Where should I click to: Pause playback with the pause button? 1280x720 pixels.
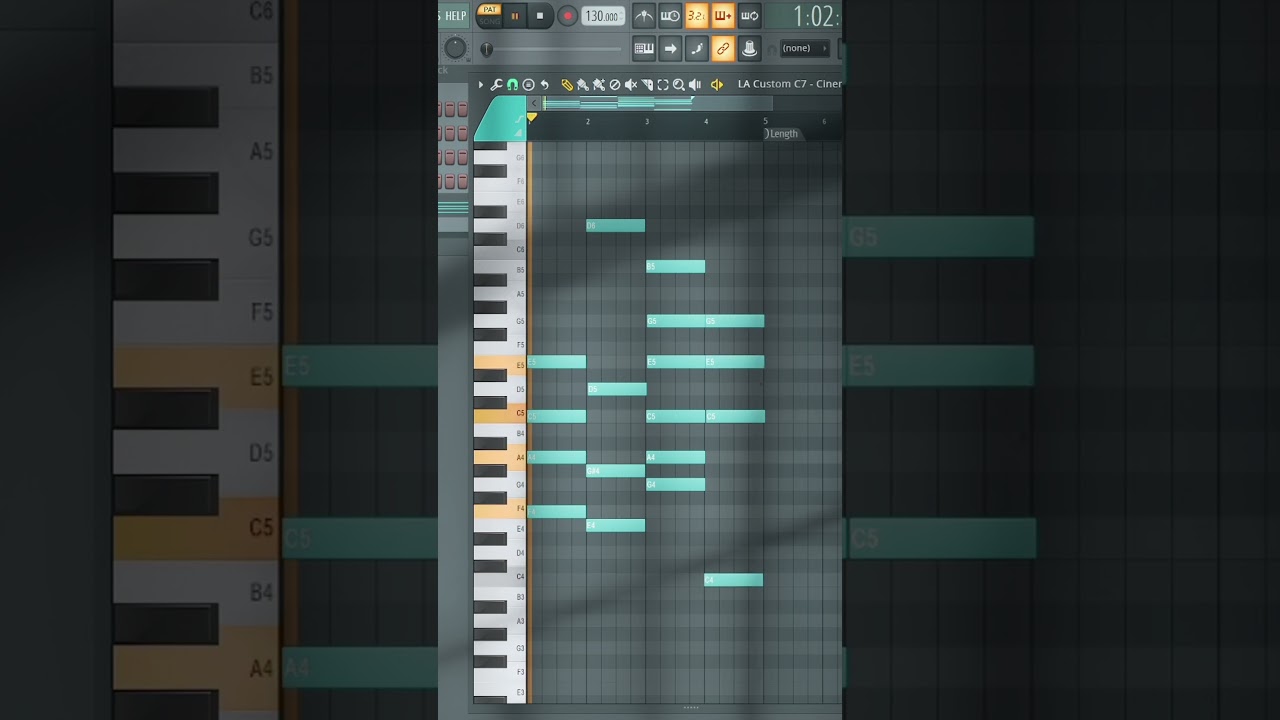click(515, 16)
